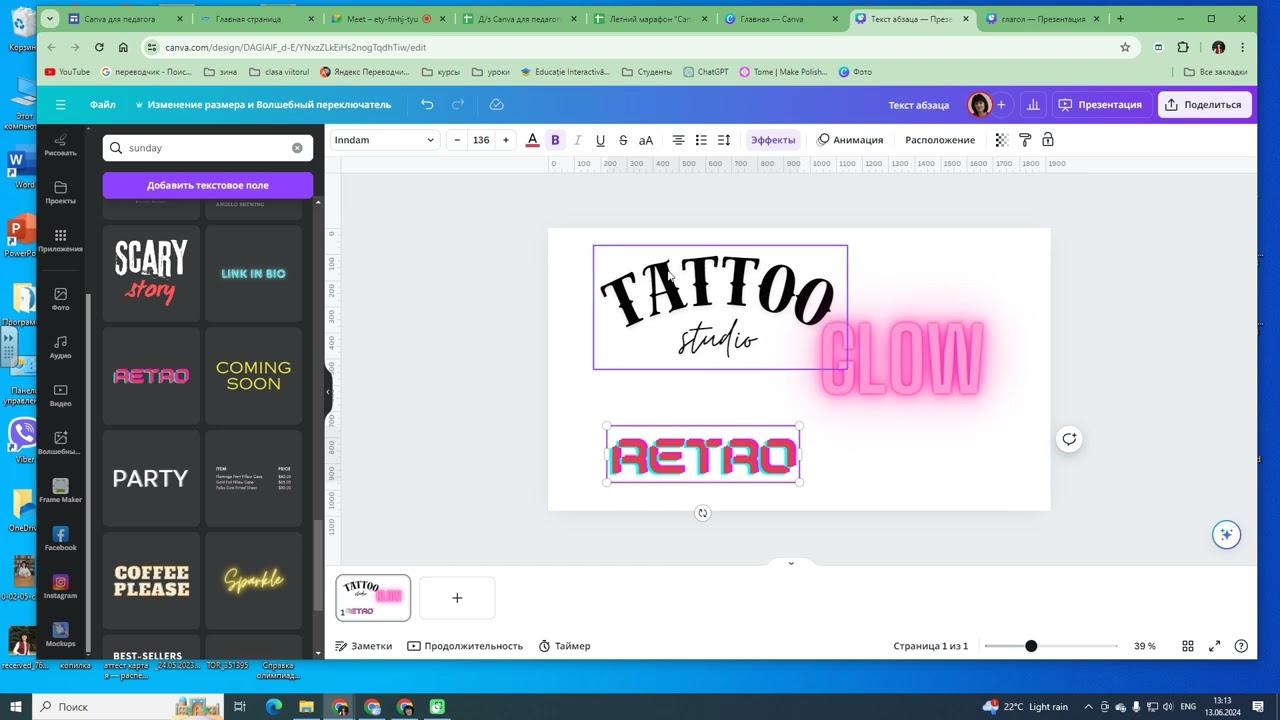This screenshot has height=720, width=1280.
Task: Open Facebook app in sidebar
Action: click(60, 538)
